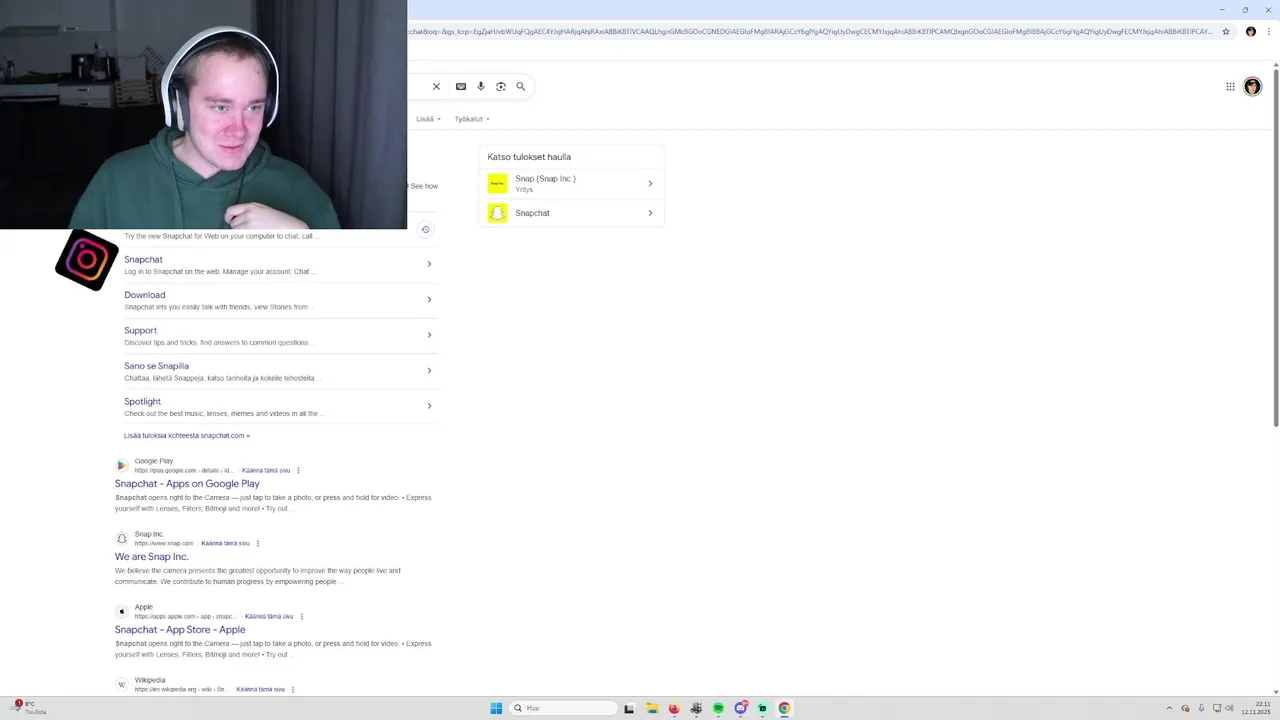Open the Spotlight sitelink
Image resolution: width=1280 pixels, height=720 pixels.
coord(142,402)
